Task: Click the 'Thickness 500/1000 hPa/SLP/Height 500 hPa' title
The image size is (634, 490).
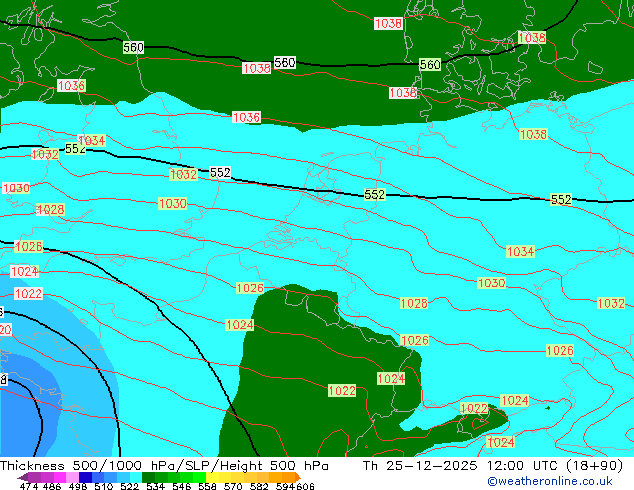Action: pos(164,466)
